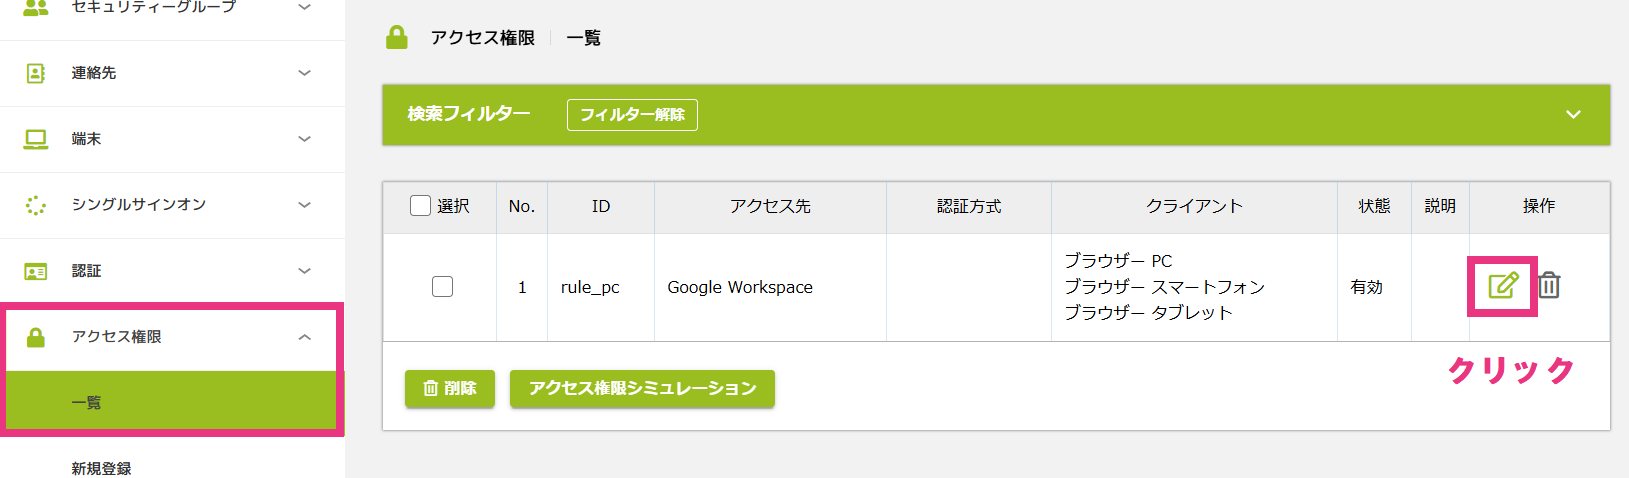Screen dimensions: 1629x478
Task: Select 認証 in the sidebar
Action: (x=86, y=271)
